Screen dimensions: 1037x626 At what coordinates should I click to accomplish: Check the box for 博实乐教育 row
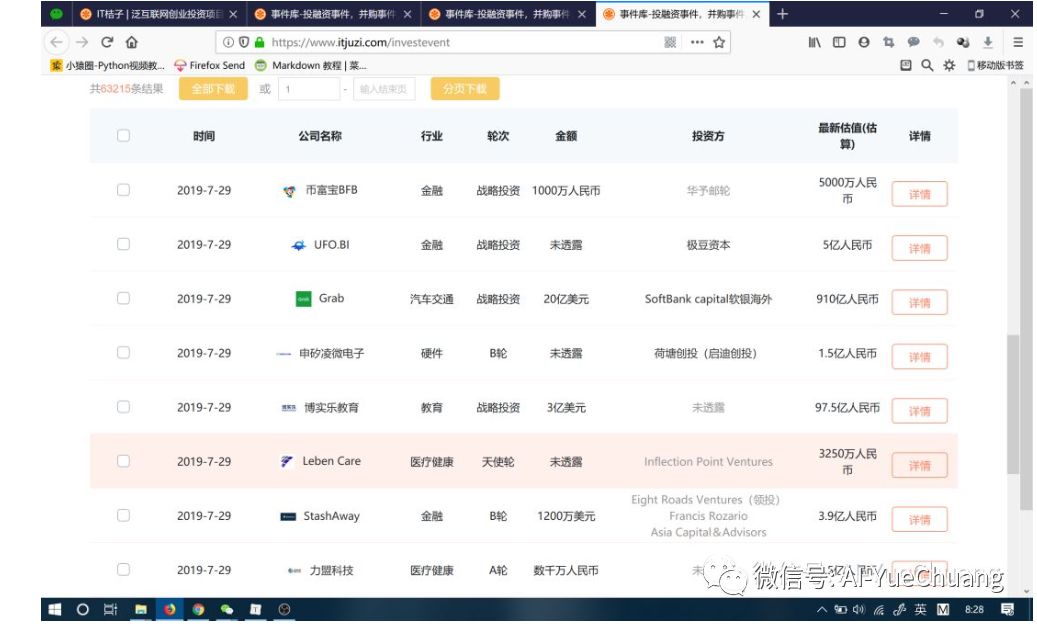tap(123, 407)
